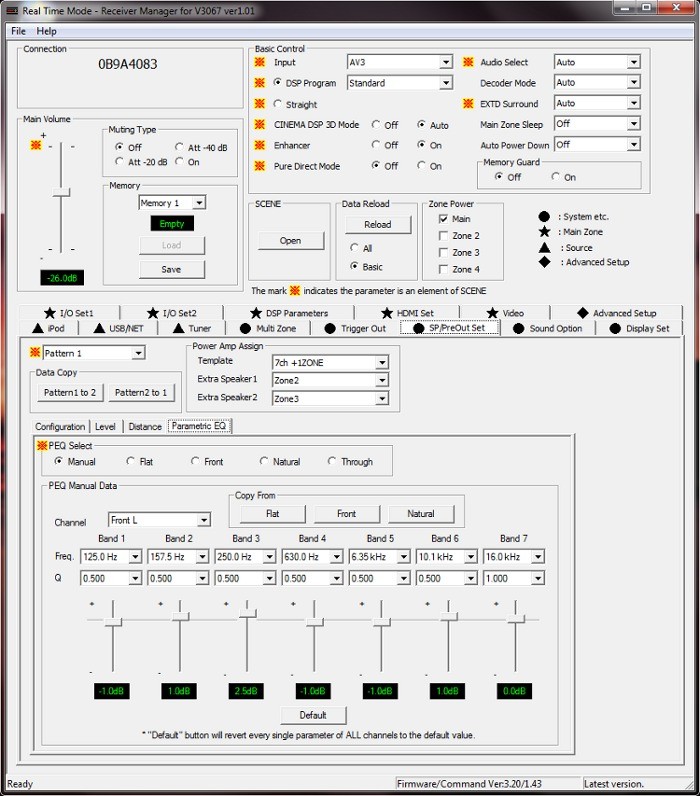Image resolution: width=700 pixels, height=796 pixels.
Task: Click the Band 3 gain slider handle
Action: 247,614
